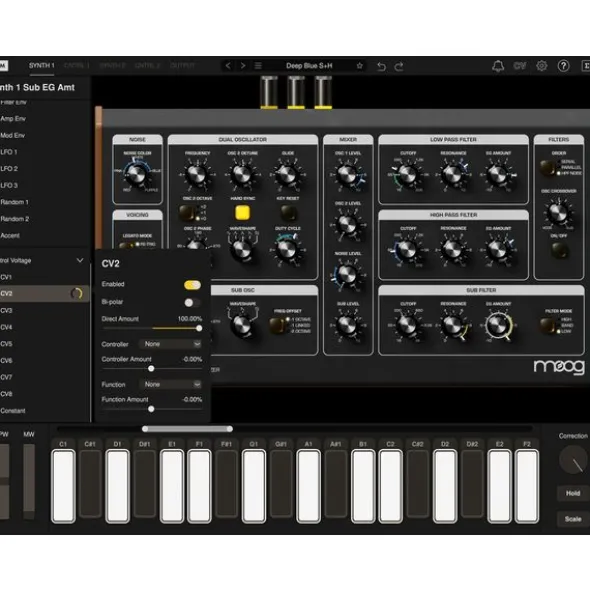This screenshot has height=591, width=590.
Task: Toggle the Key Reset button
Action: [288, 213]
